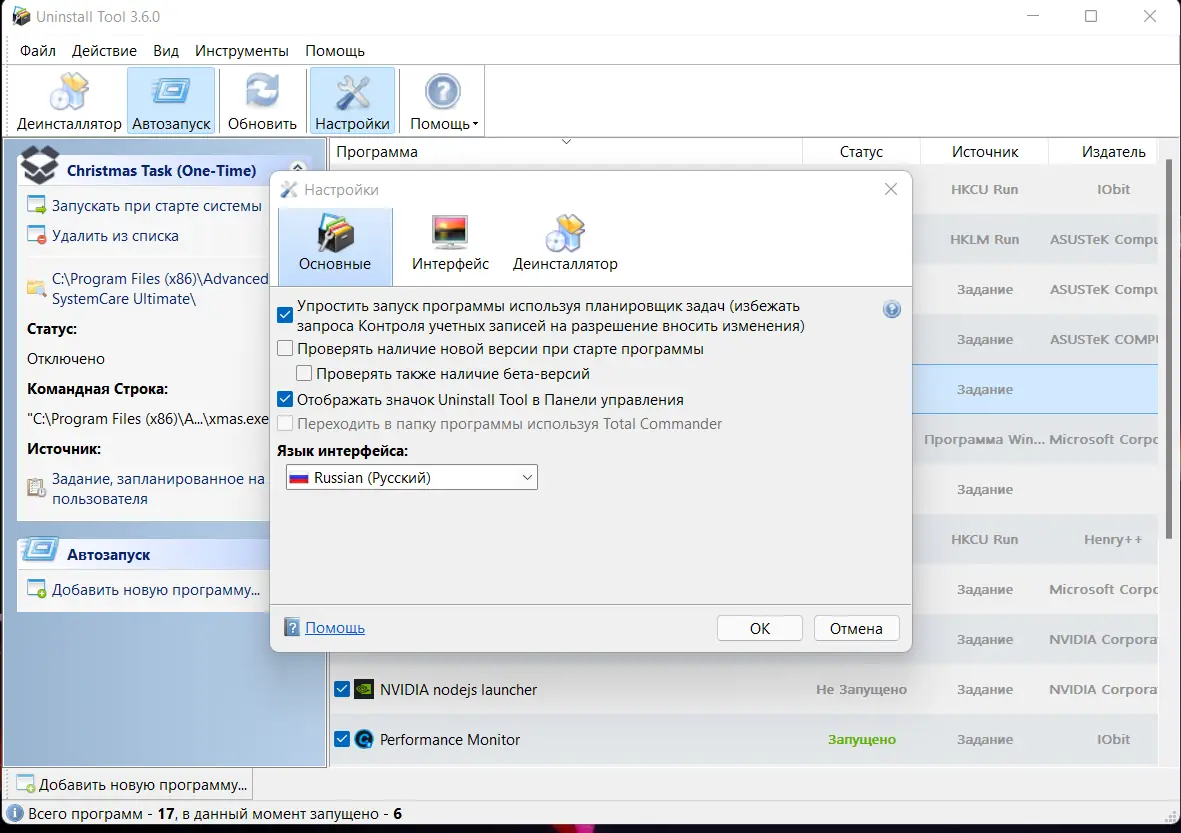Switch to Автозапуск toolbar view

click(171, 101)
